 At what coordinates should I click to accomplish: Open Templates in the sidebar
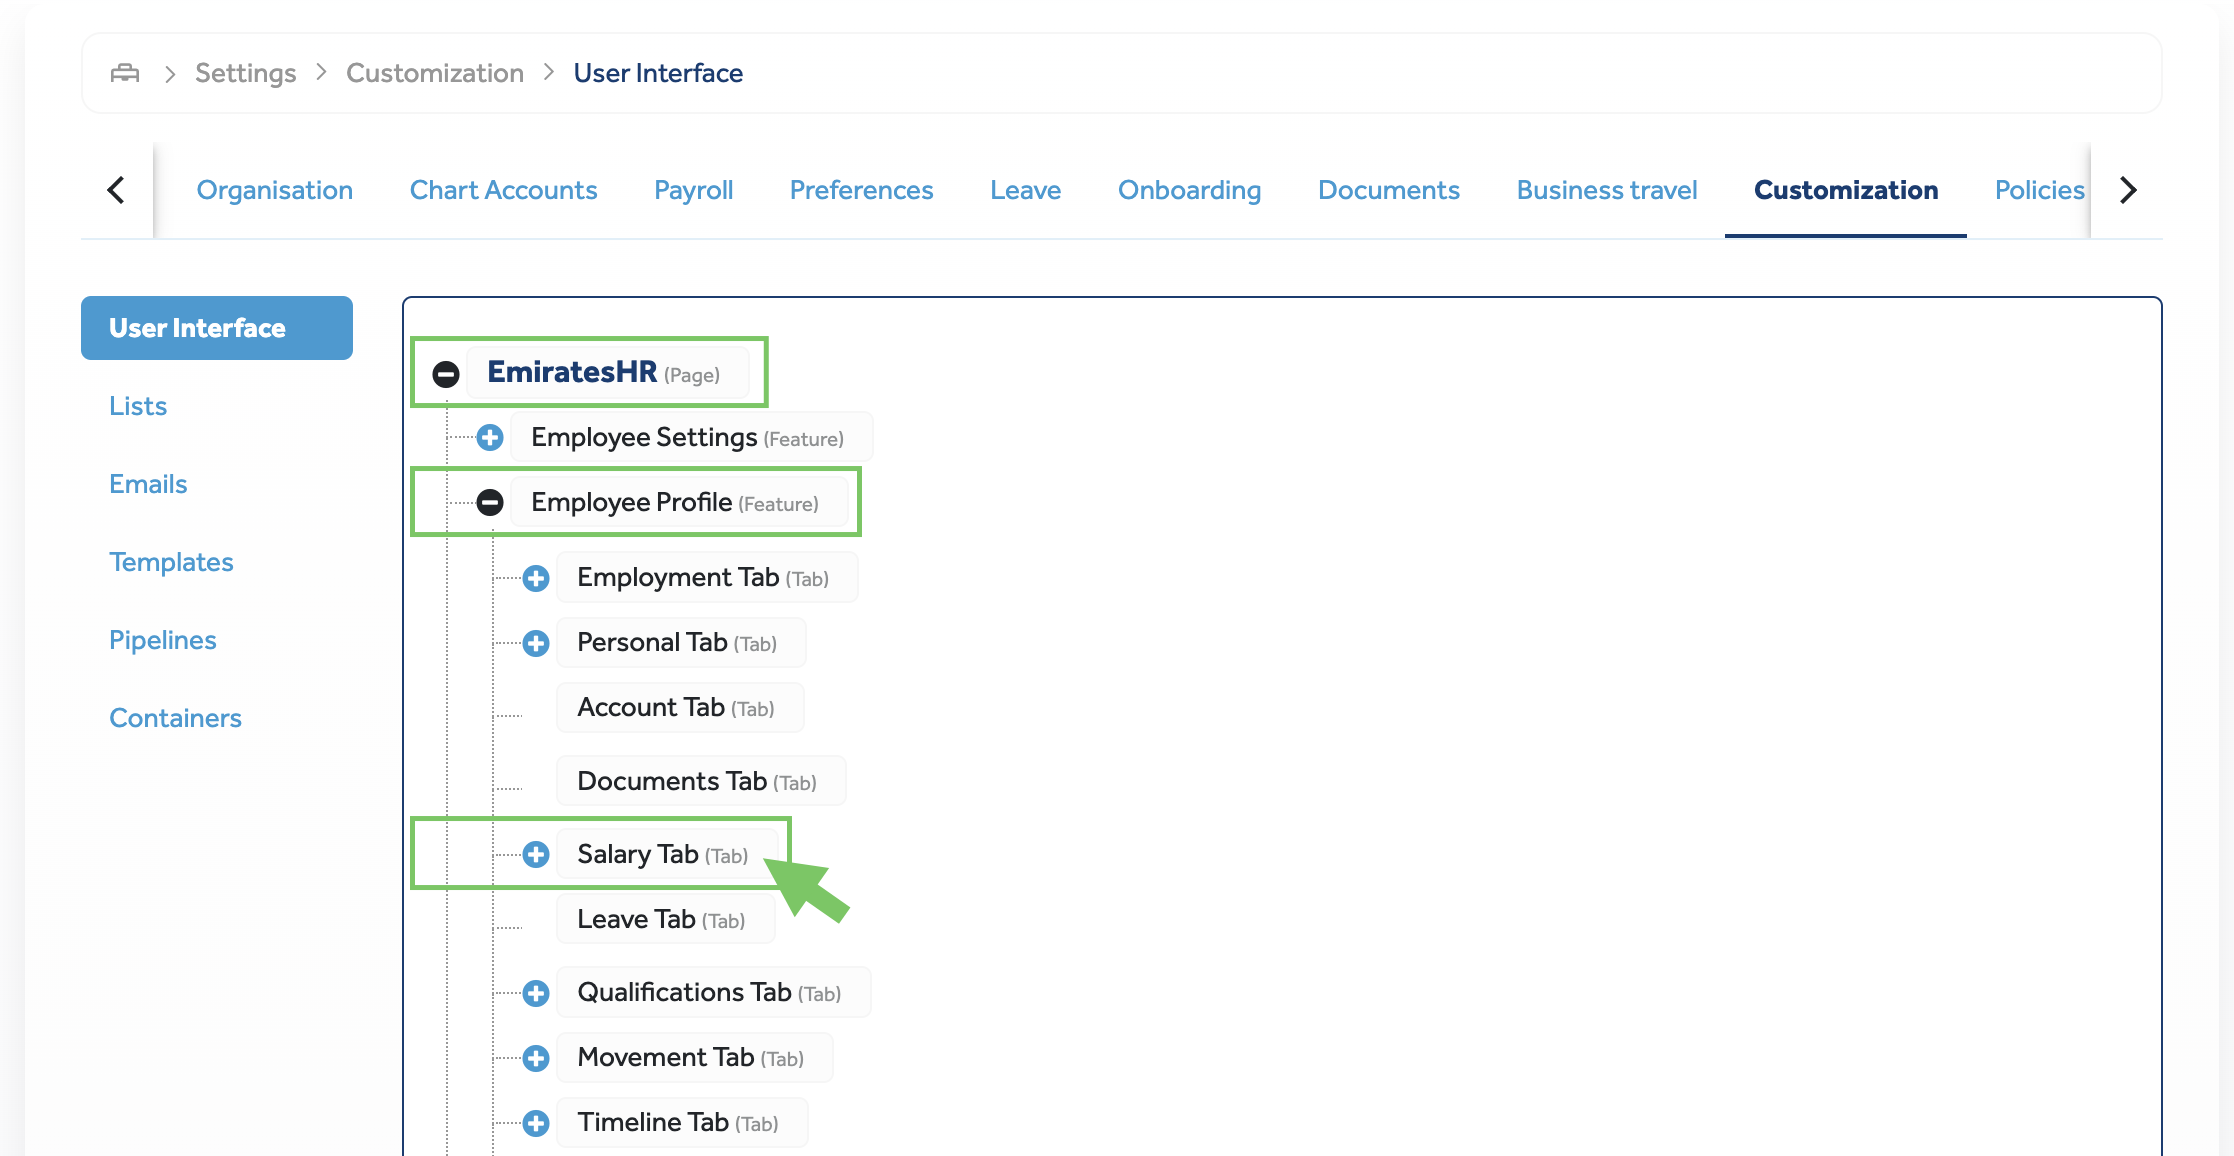pyautogui.click(x=171, y=562)
